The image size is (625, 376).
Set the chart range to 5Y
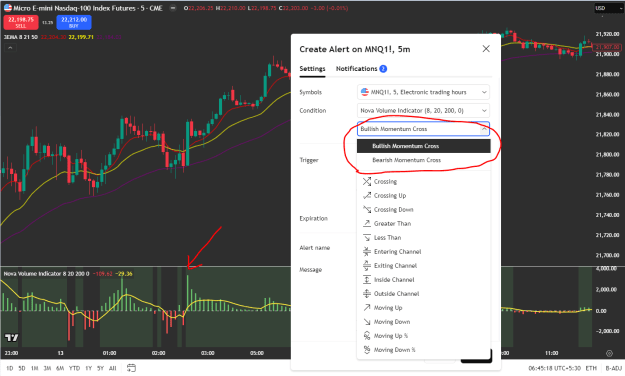coord(100,368)
